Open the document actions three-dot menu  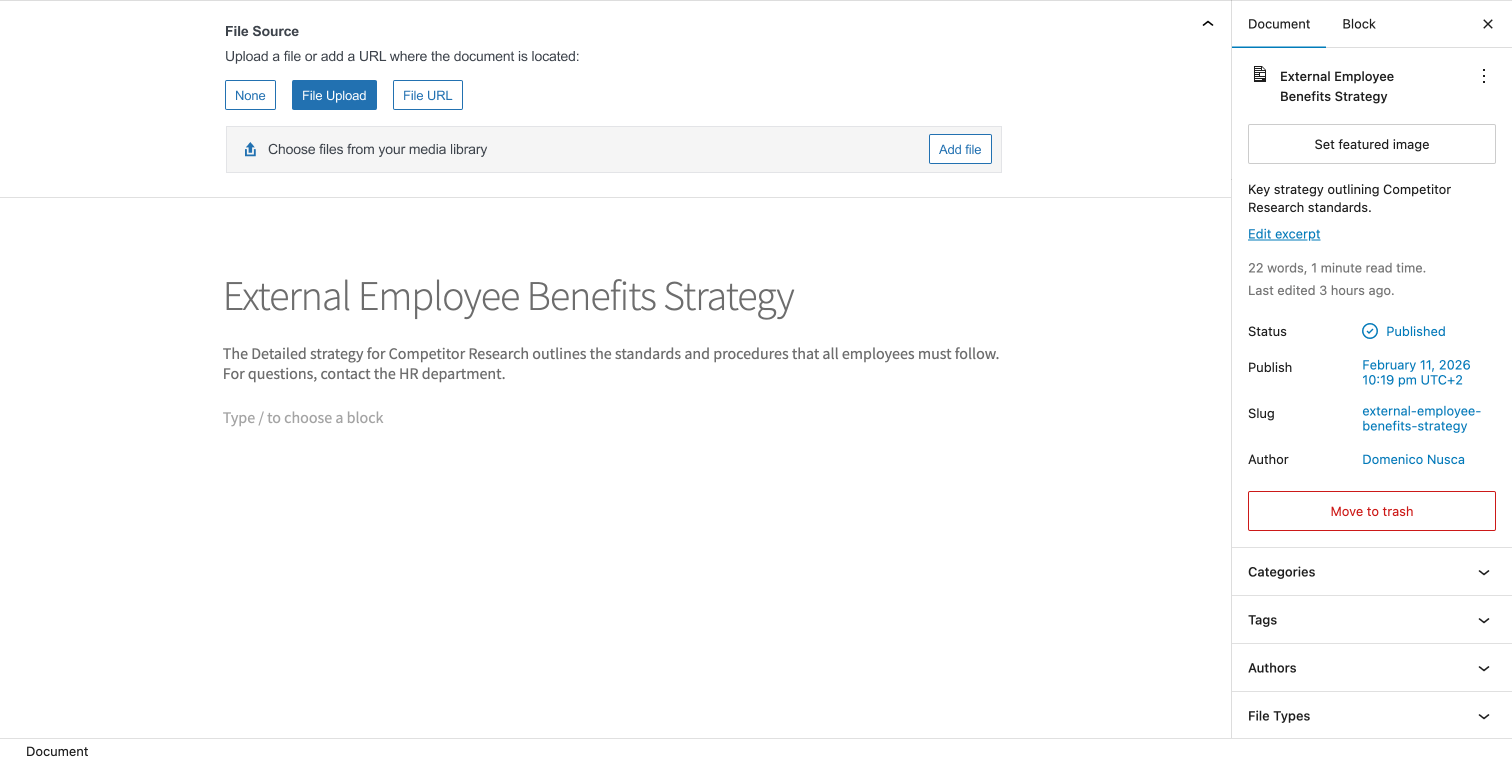(1483, 76)
